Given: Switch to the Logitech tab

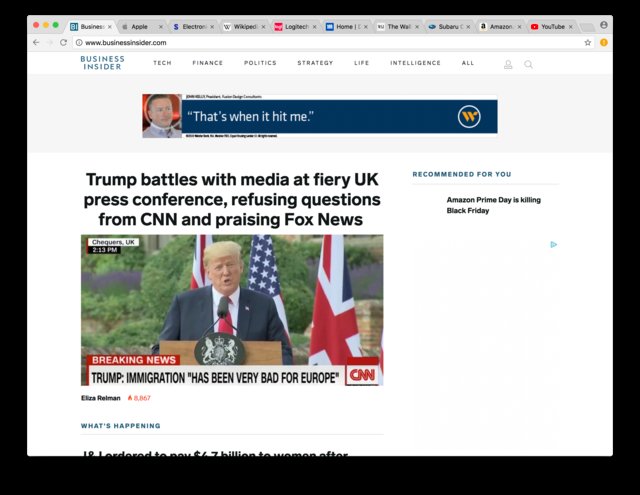Looking at the screenshot, I should click(x=295, y=27).
